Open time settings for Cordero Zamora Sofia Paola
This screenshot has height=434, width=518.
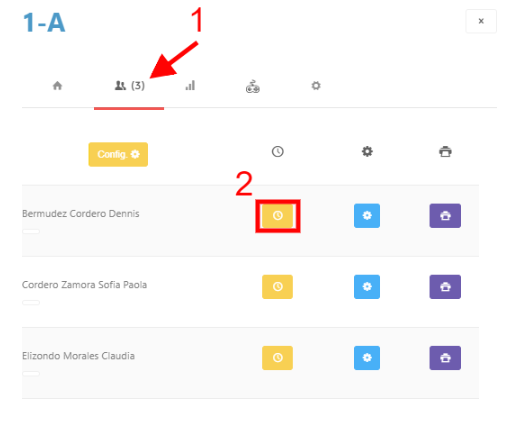click(x=277, y=287)
